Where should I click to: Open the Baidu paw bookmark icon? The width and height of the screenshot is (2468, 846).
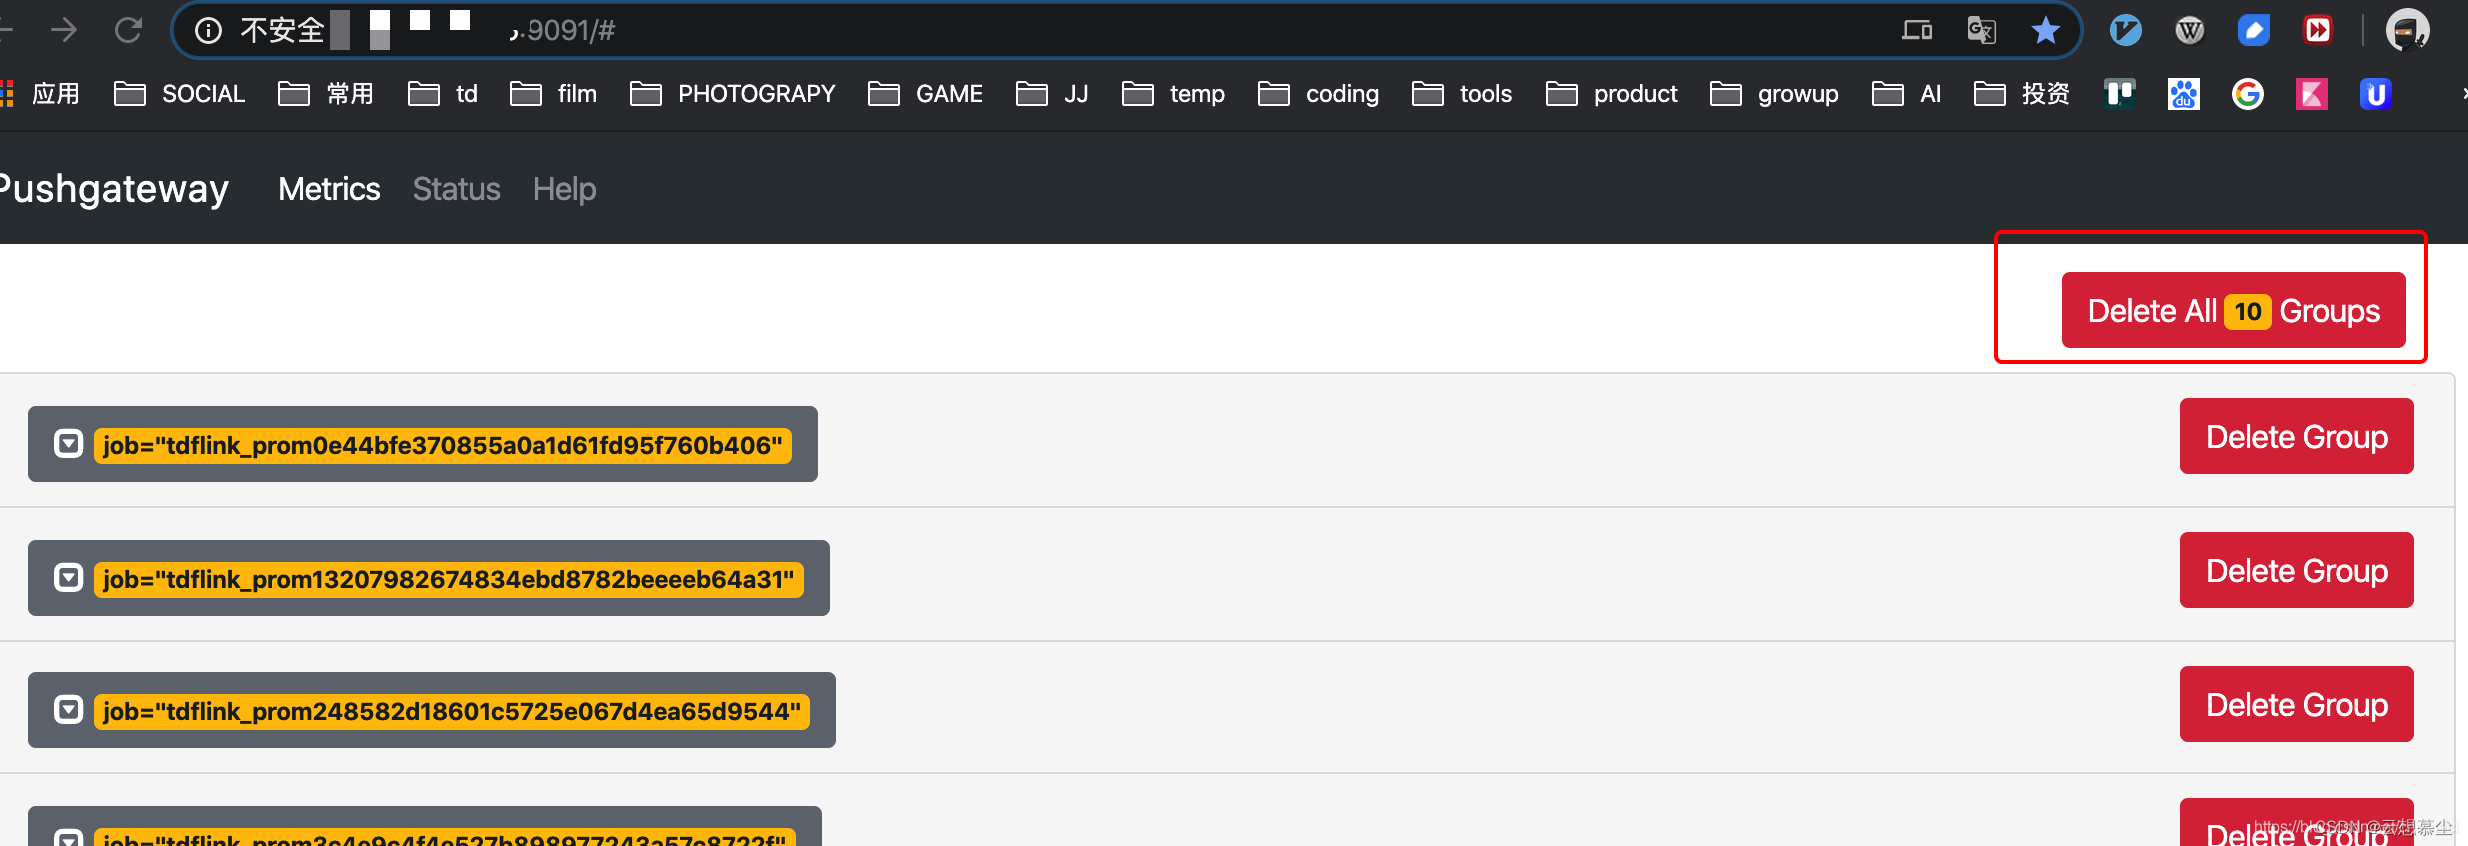tap(2184, 94)
